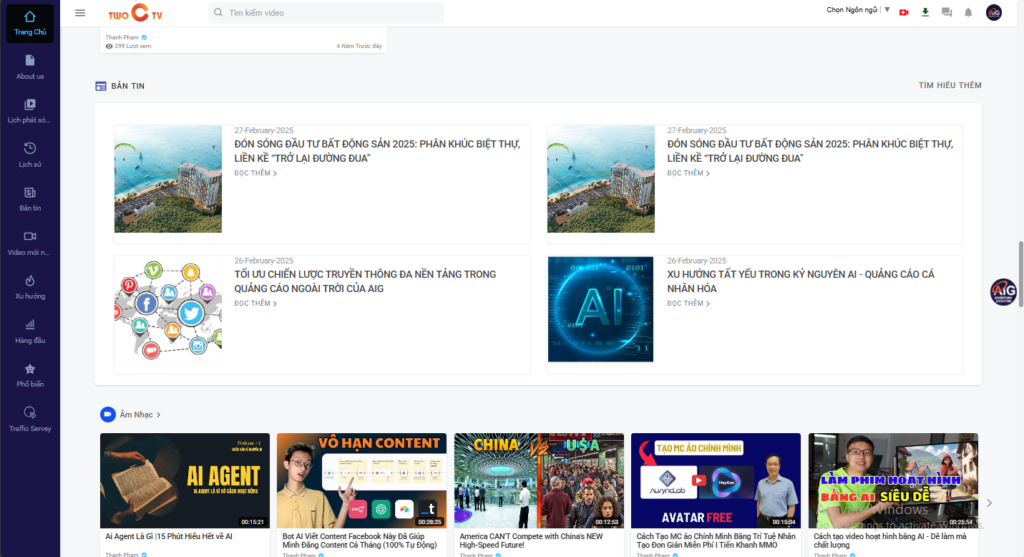Click the TÌM HIỂU THÊM link

tap(950, 86)
